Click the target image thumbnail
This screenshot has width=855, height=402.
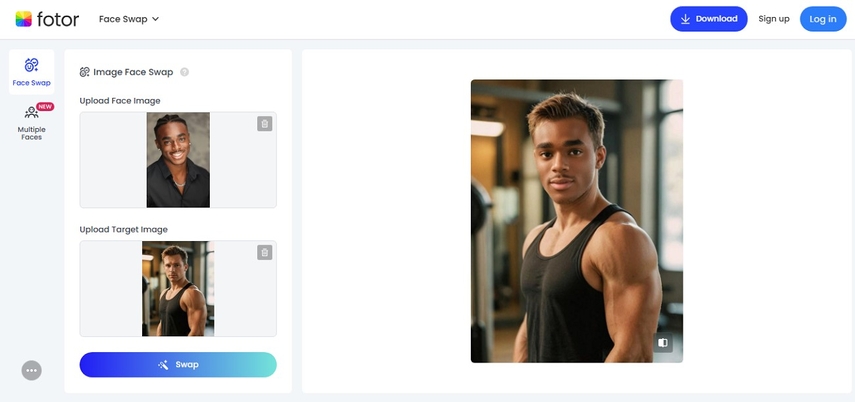pyautogui.click(x=178, y=289)
